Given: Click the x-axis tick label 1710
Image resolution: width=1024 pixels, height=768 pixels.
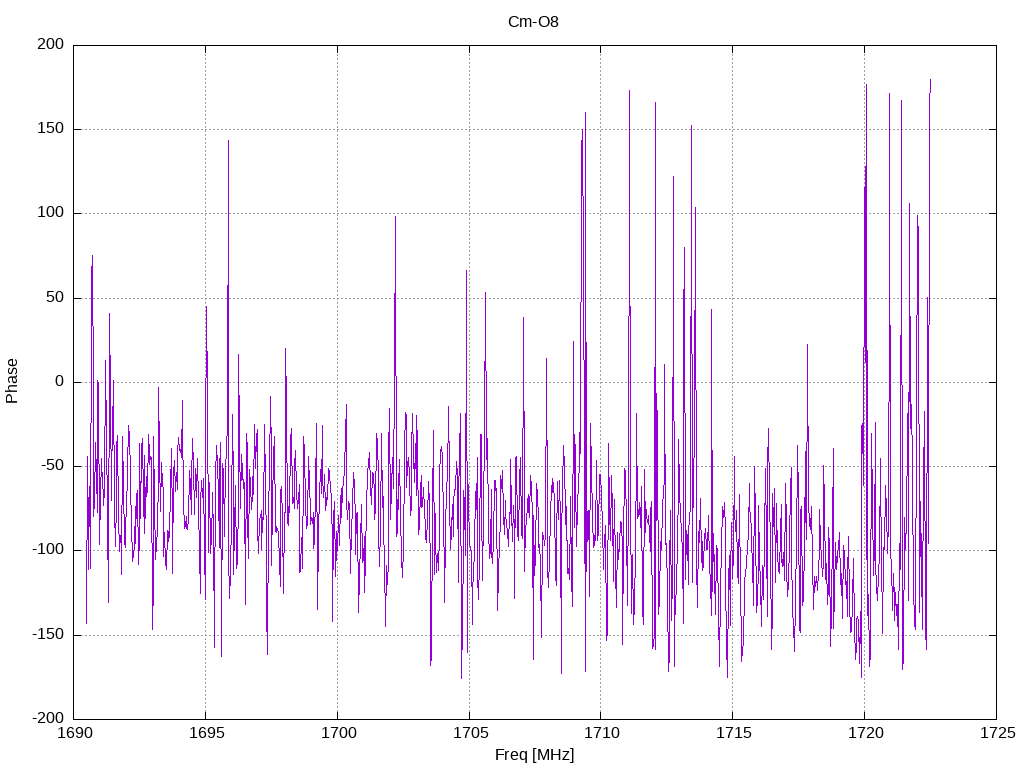Looking at the screenshot, I should coord(601,733).
